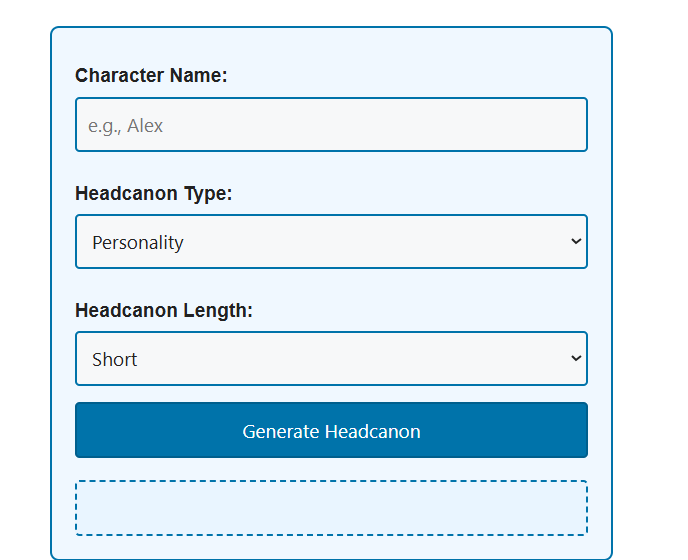The image size is (688, 560).
Task: Open the combo box currently showing Personality
Action: pyautogui.click(x=331, y=242)
